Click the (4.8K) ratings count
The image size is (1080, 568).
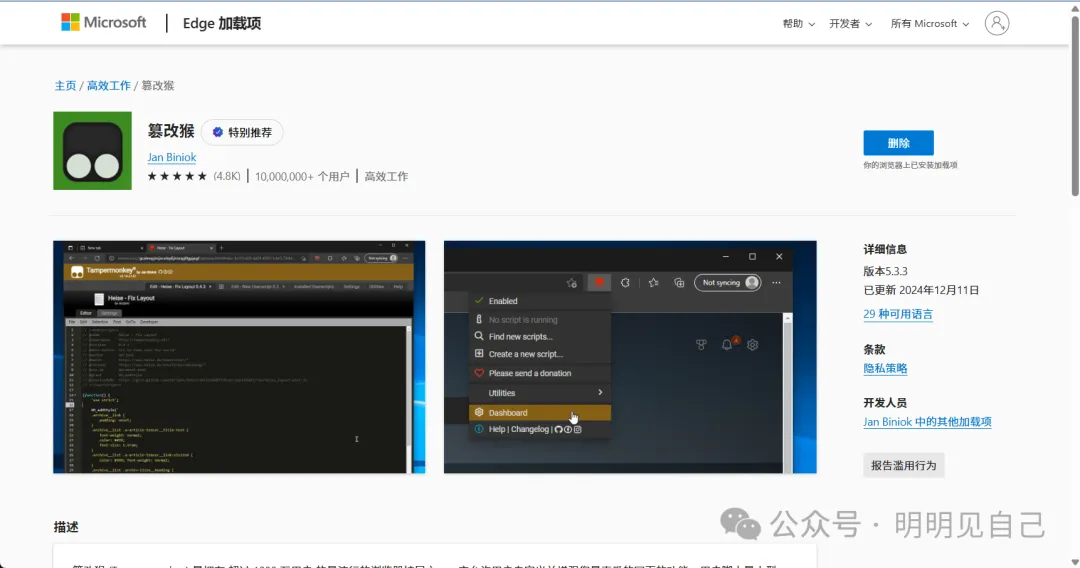227,176
